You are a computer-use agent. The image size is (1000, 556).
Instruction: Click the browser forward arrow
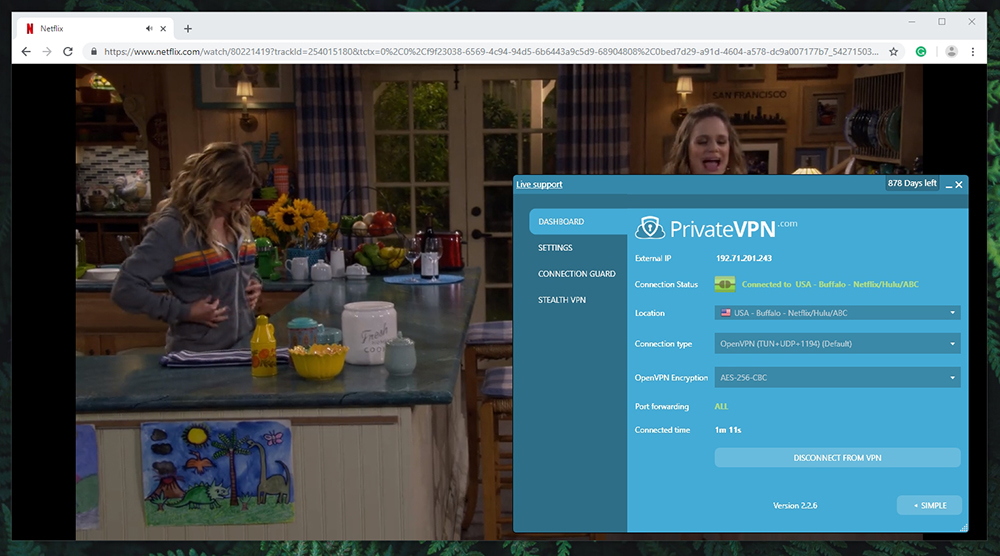pos(47,52)
